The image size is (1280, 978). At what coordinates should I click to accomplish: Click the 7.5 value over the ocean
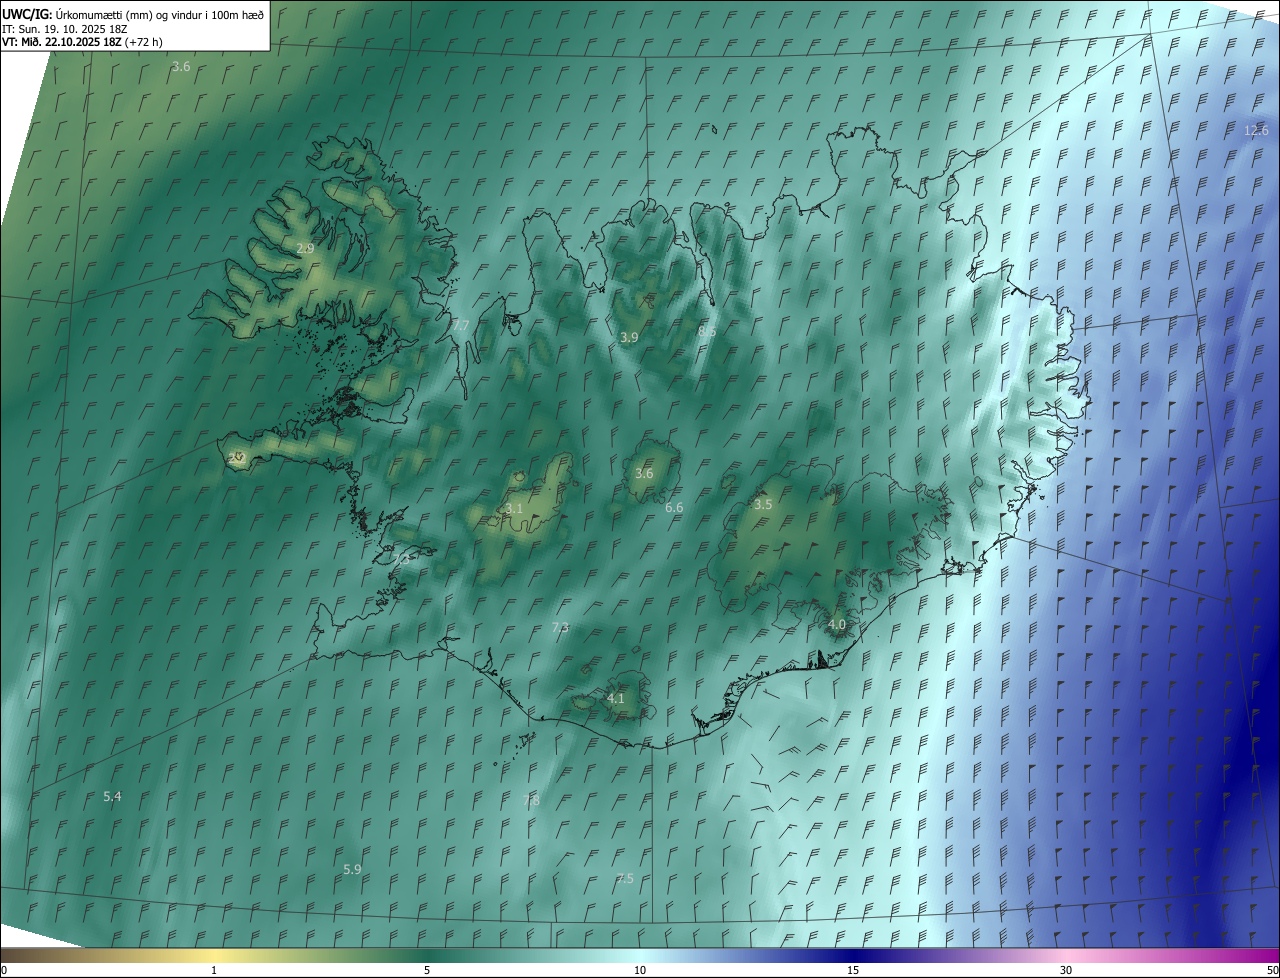[625, 879]
